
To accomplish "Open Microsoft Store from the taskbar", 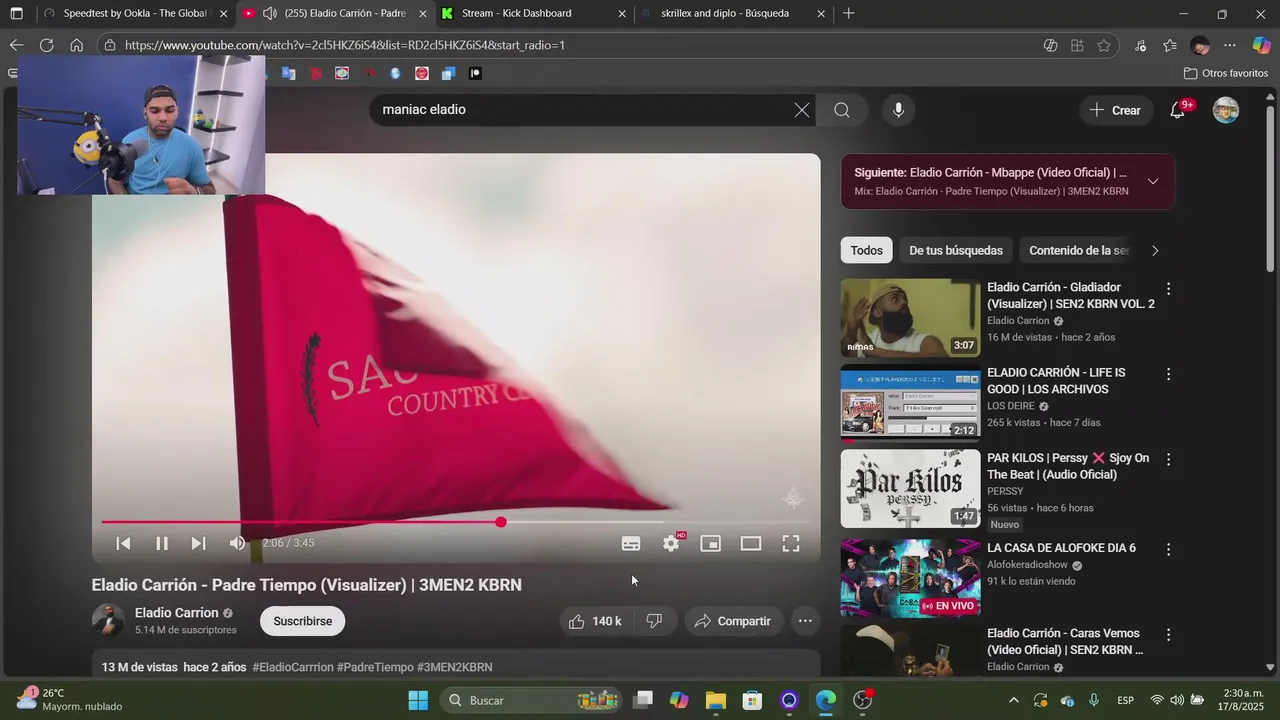I will click(752, 700).
